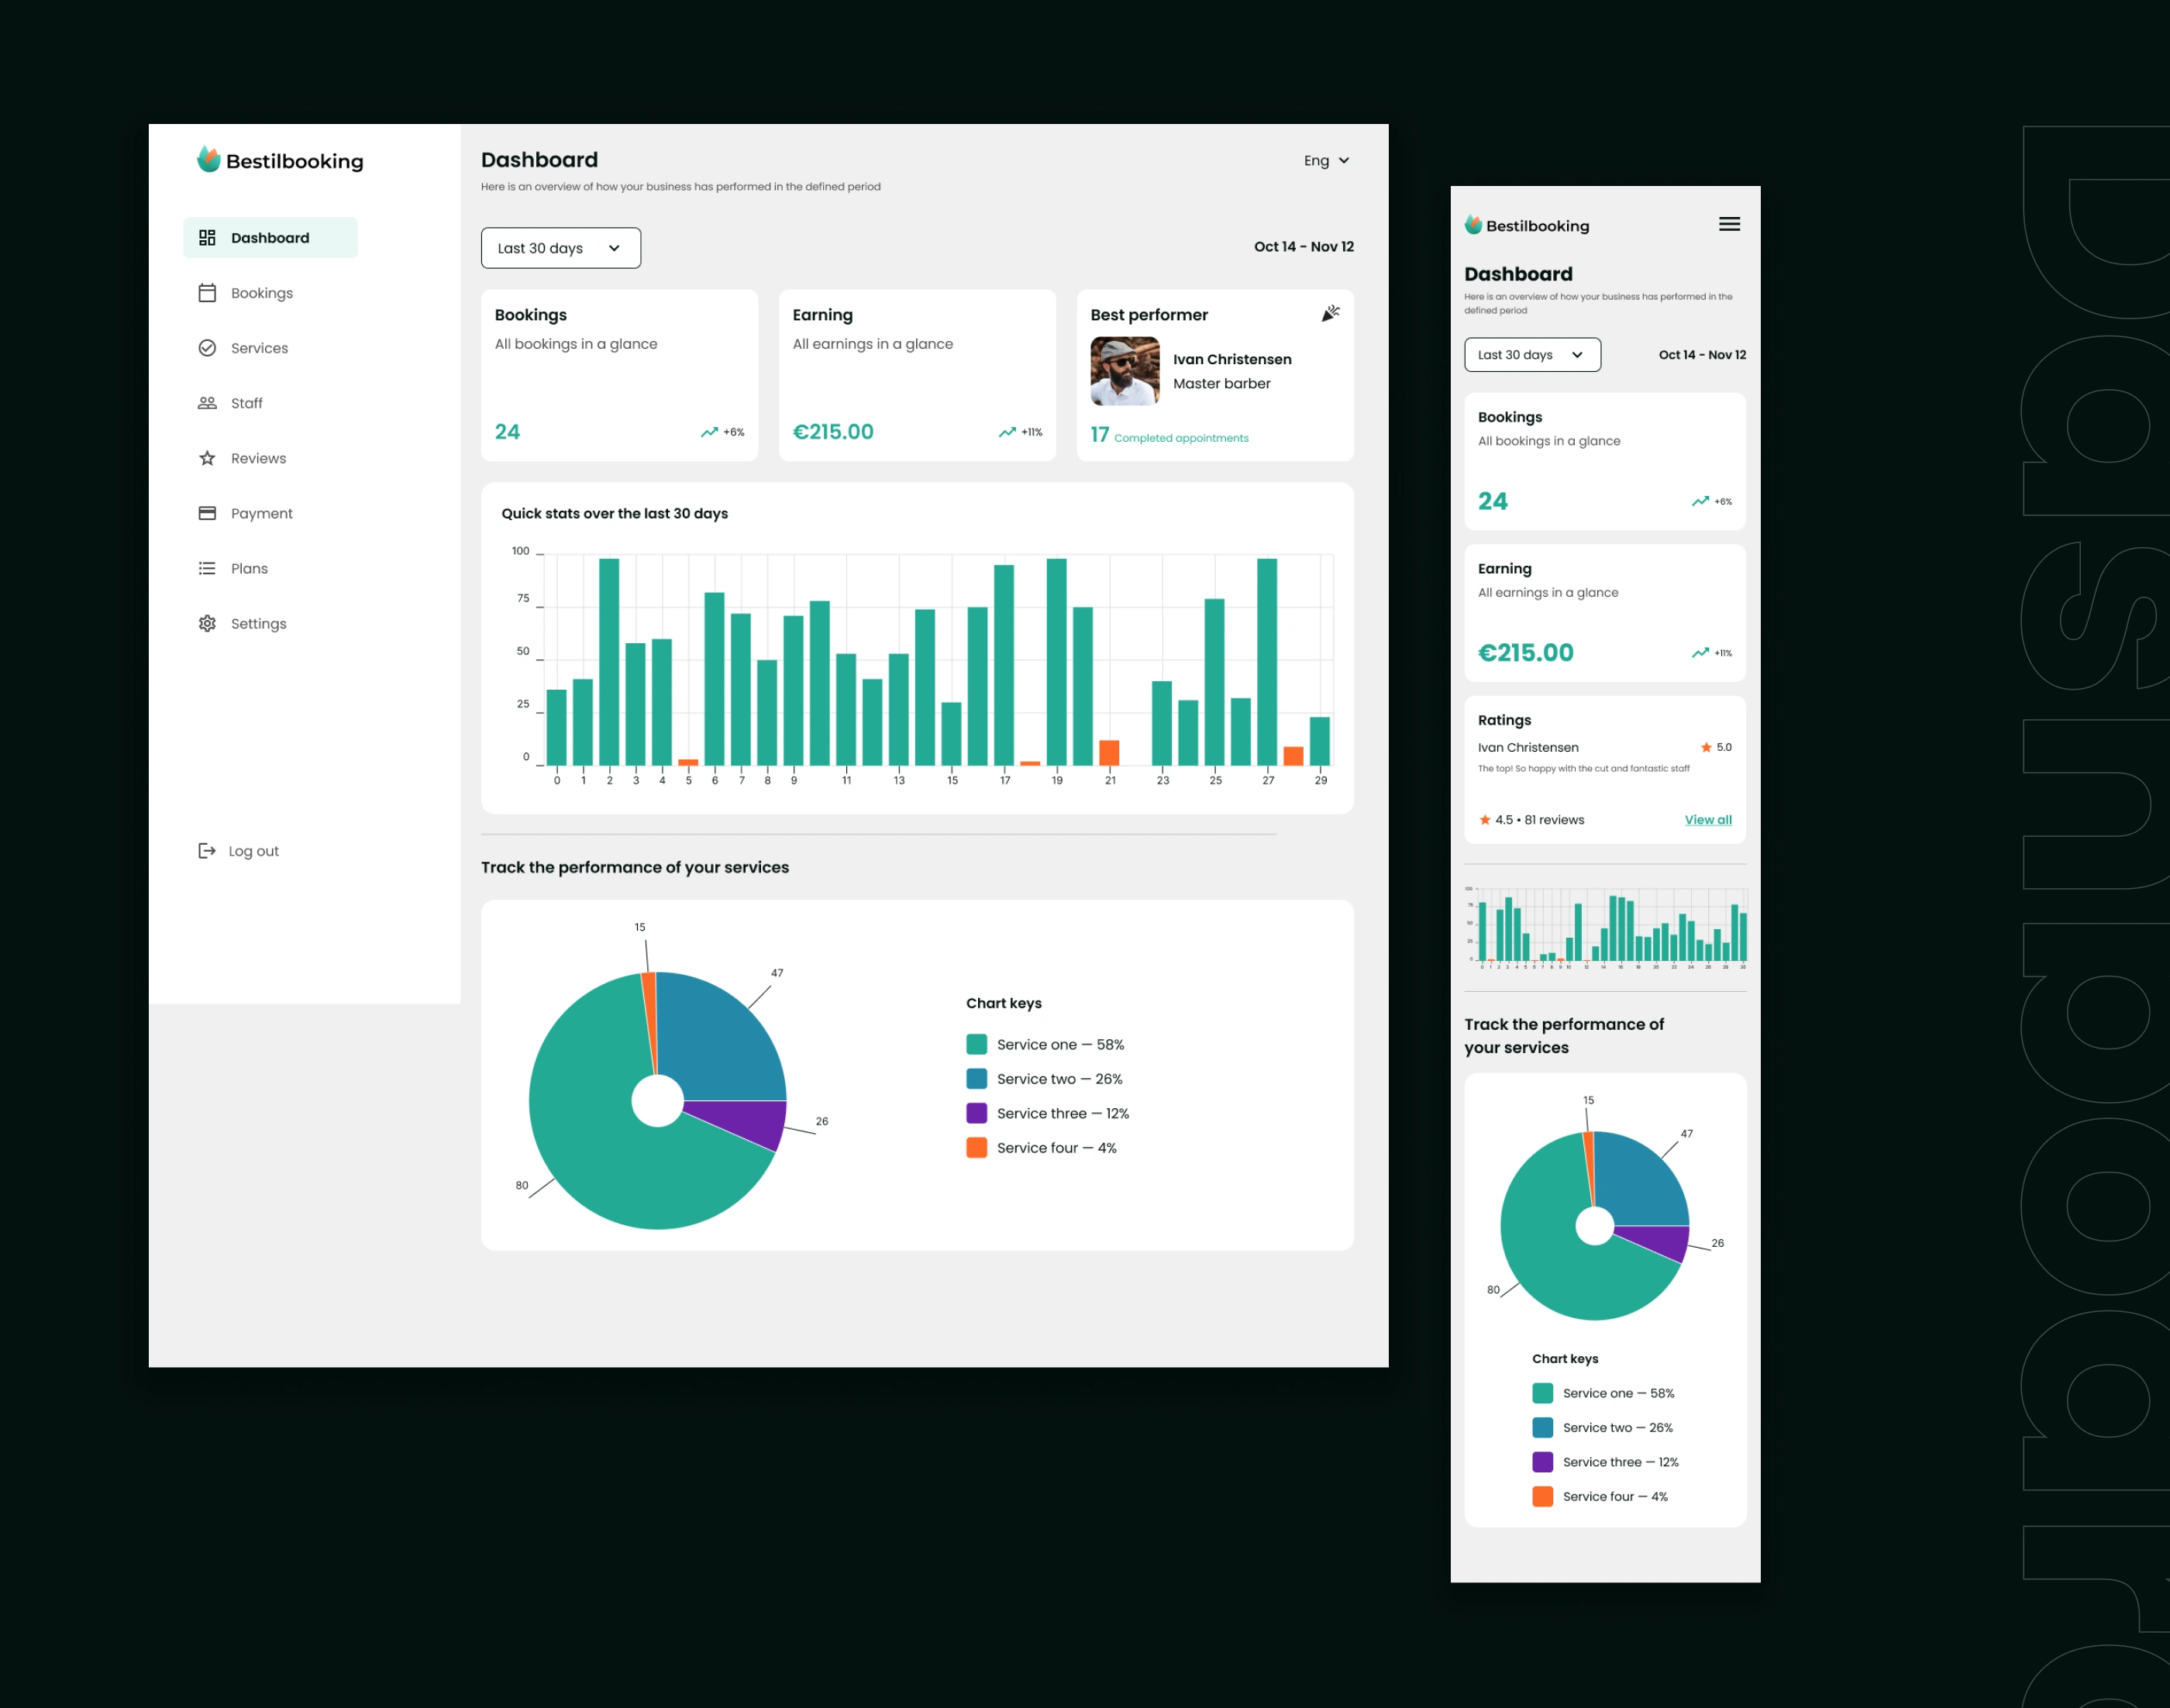The width and height of the screenshot is (2170, 1708).
Task: Click the Payment card icon
Action: [x=207, y=513]
